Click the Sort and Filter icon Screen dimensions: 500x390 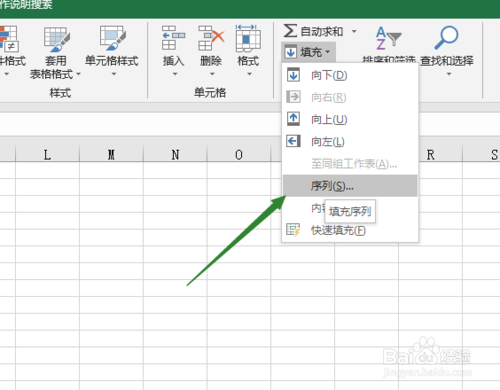(388, 38)
